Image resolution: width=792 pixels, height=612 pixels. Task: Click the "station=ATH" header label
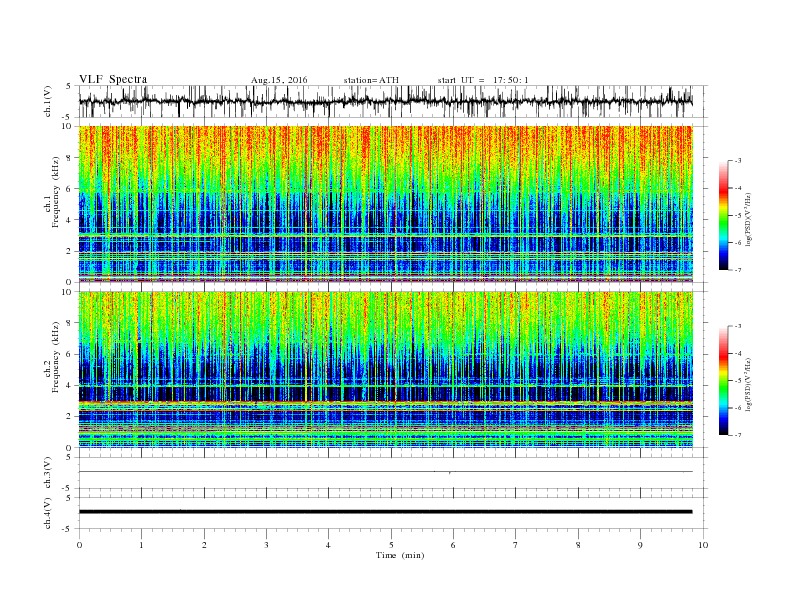(371, 80)
